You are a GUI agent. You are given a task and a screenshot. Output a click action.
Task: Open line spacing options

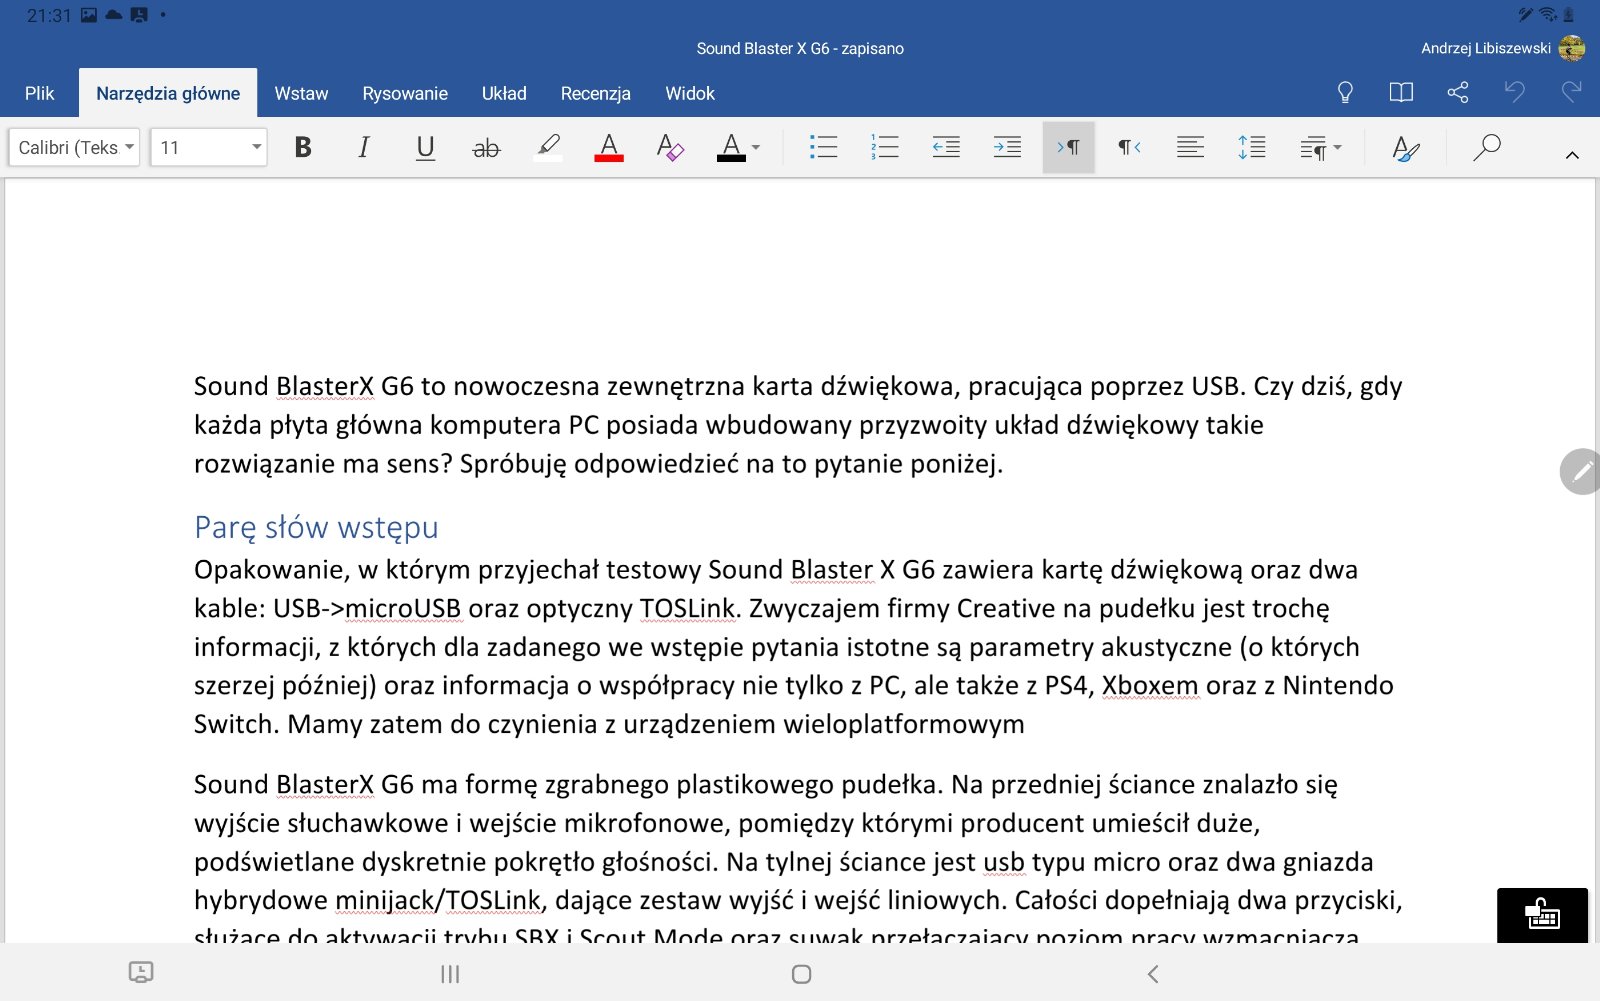point(1251,148)
